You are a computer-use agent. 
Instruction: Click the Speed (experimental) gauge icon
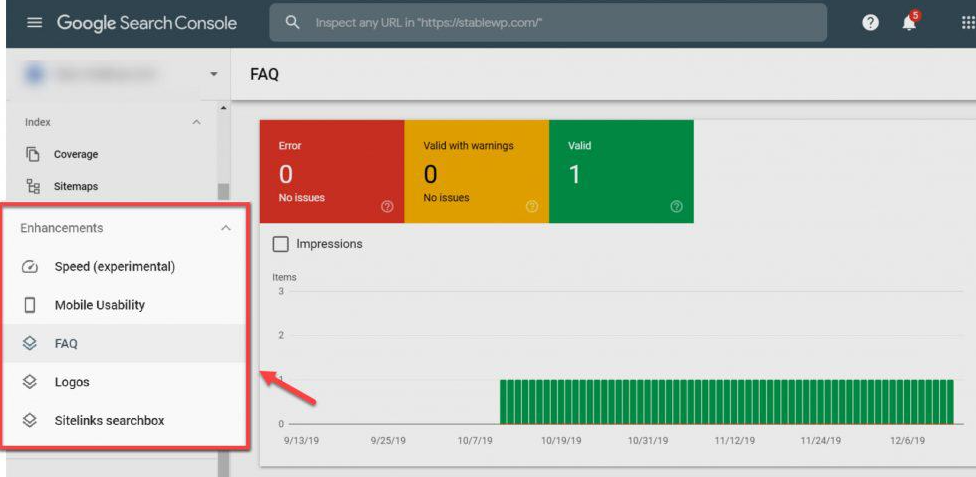pyautogui.click(x=30, y=267)
